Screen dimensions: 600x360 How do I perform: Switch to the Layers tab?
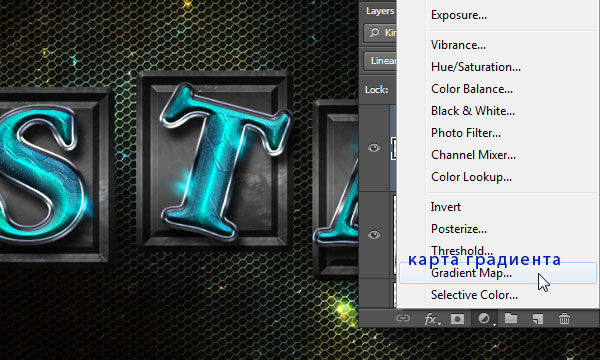380,11
